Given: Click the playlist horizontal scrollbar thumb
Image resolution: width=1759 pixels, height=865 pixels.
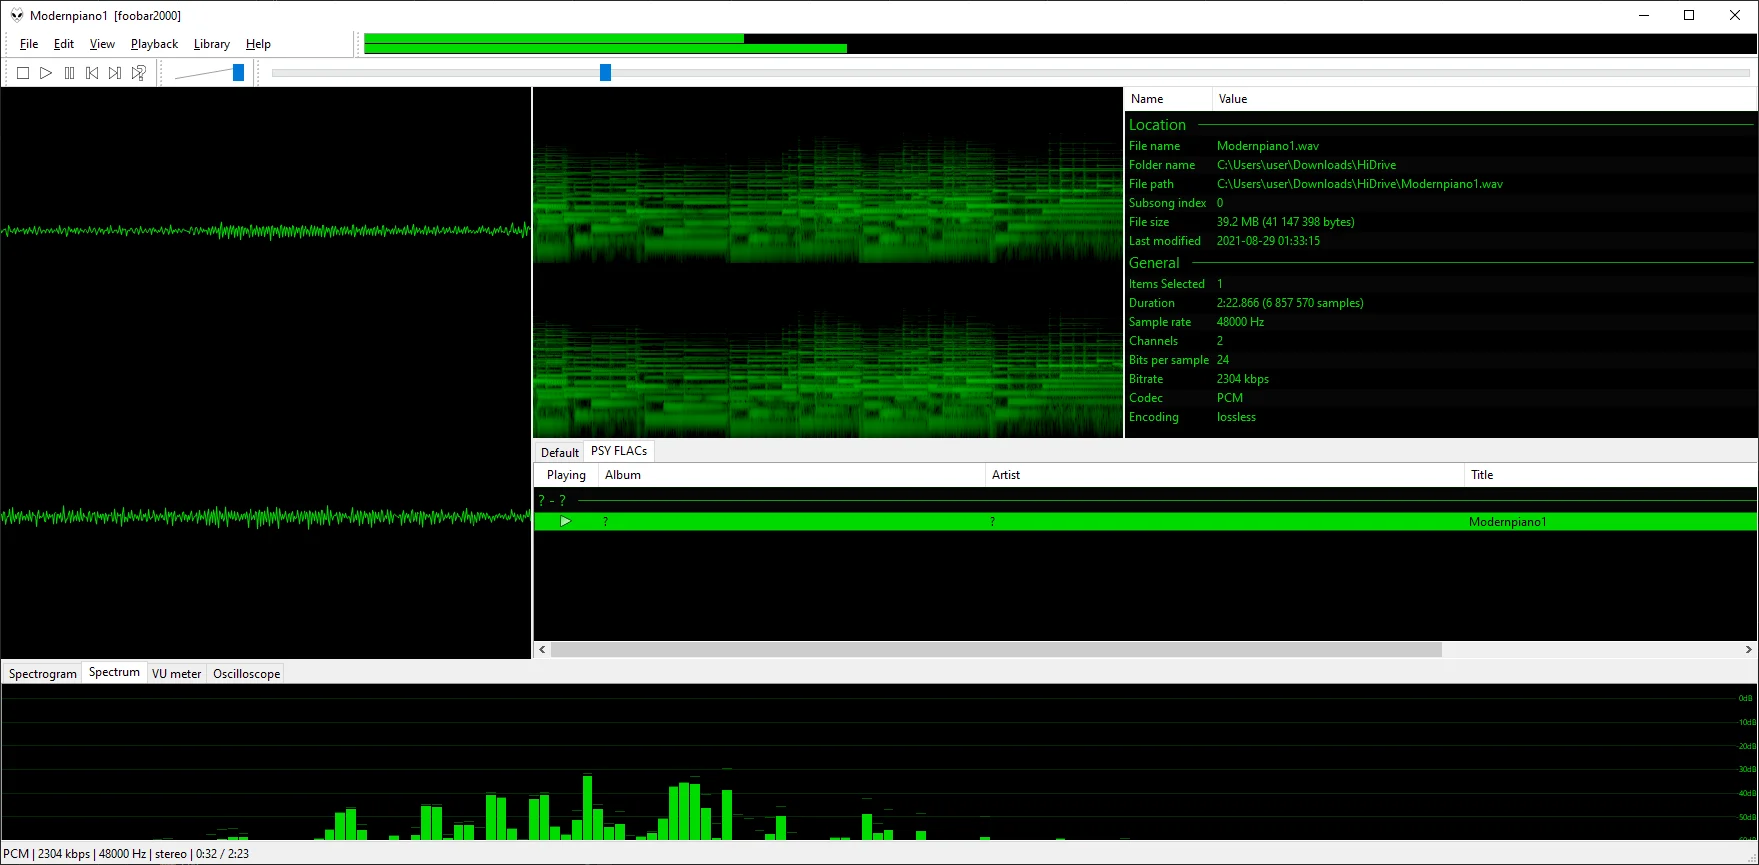Looking at the screenshot, I should (996, 650).
